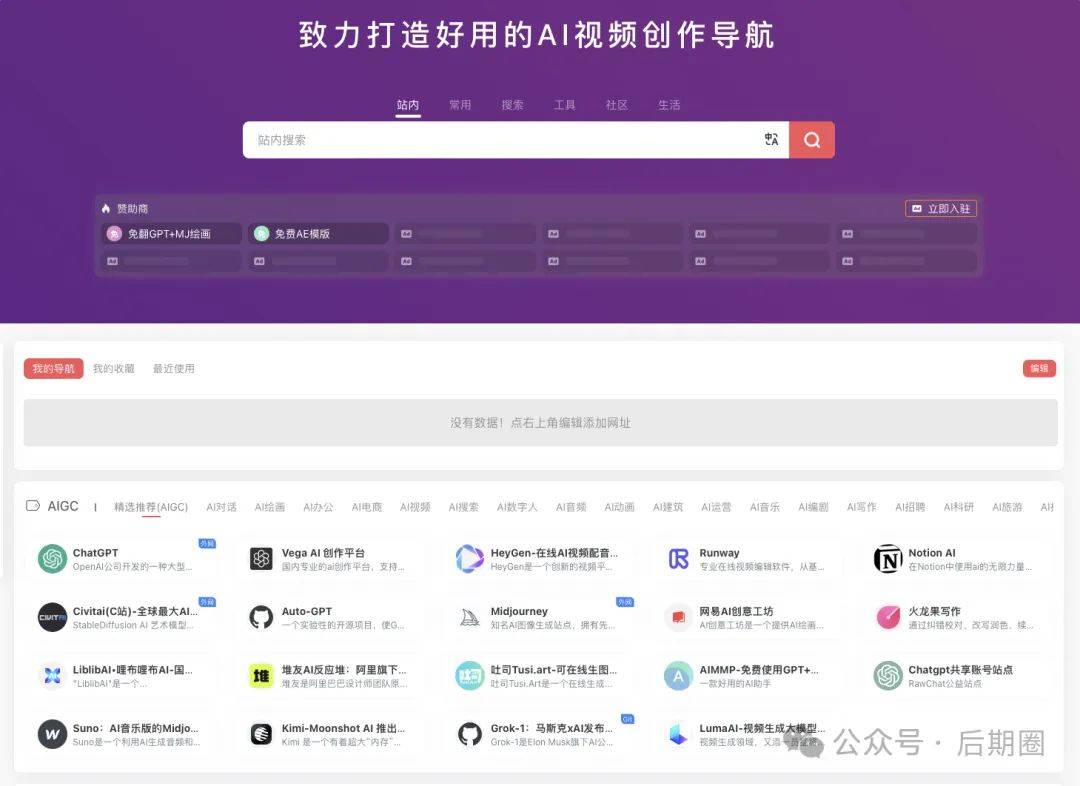Open 免费AE模版 sponsor link
Image resolution: width=1080 pixels, height=786 pixels.
click(318, 234)
